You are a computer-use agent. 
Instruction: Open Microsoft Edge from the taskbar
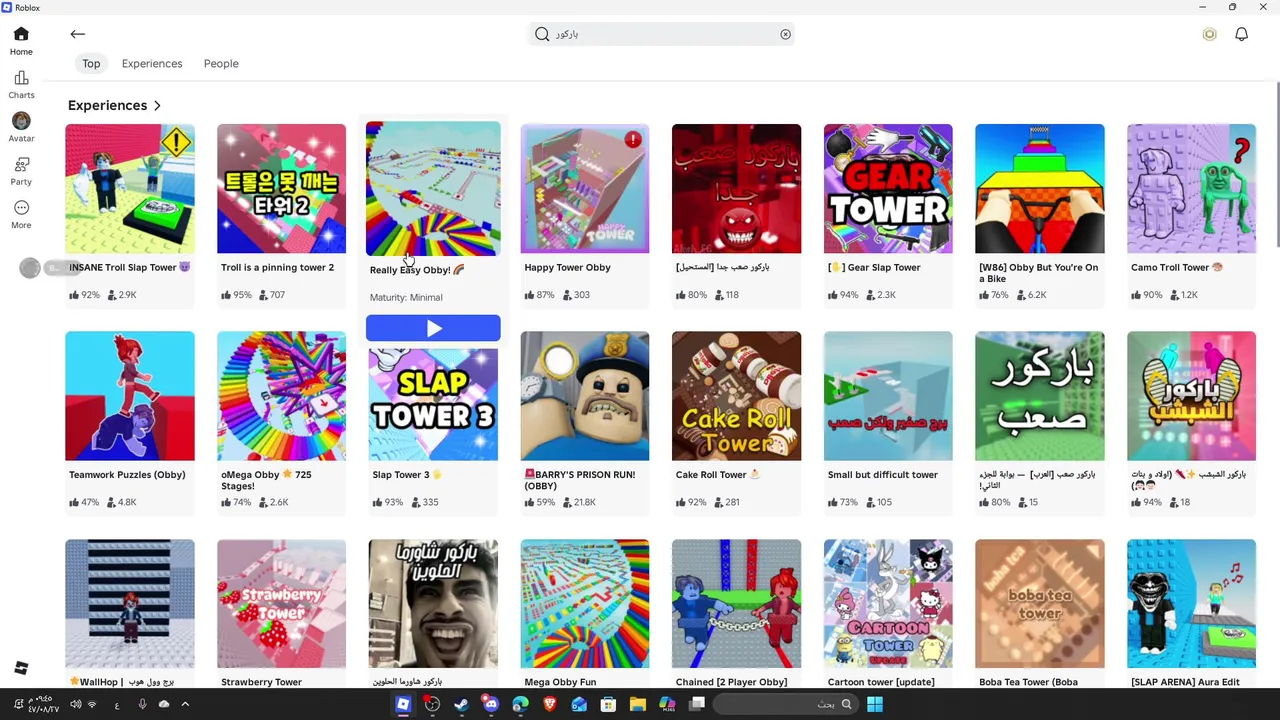(520, 704)
